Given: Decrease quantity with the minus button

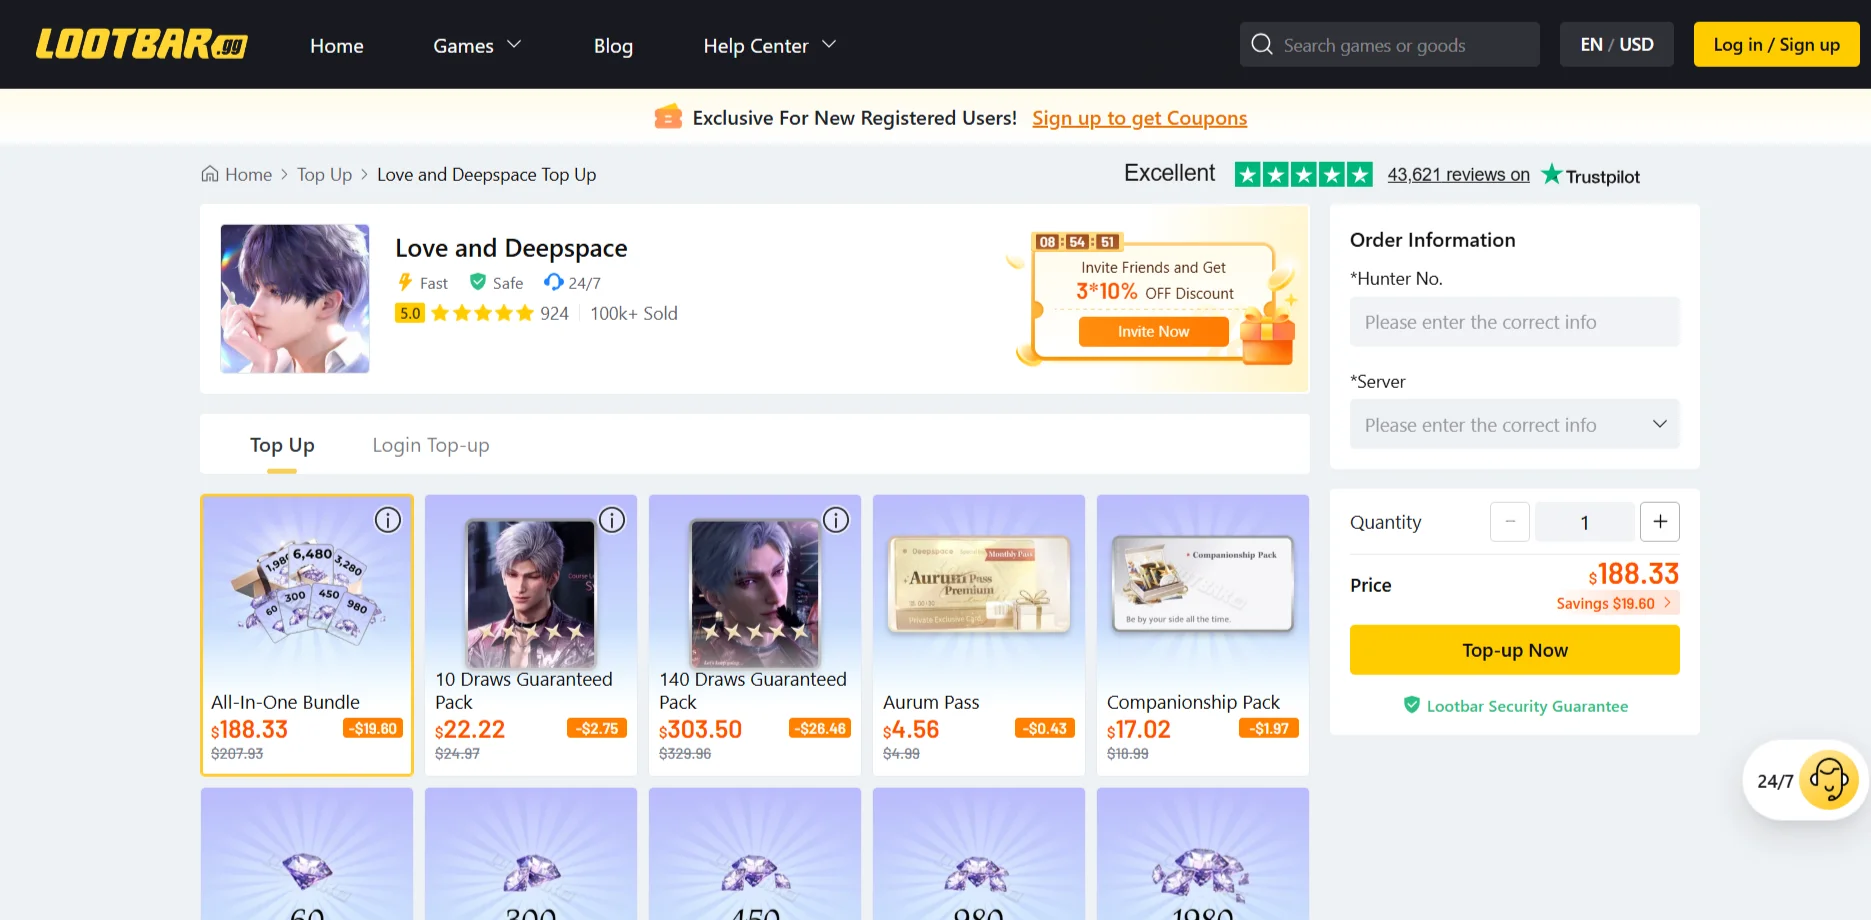Looking at the screenshot, I should (1510, 522).
